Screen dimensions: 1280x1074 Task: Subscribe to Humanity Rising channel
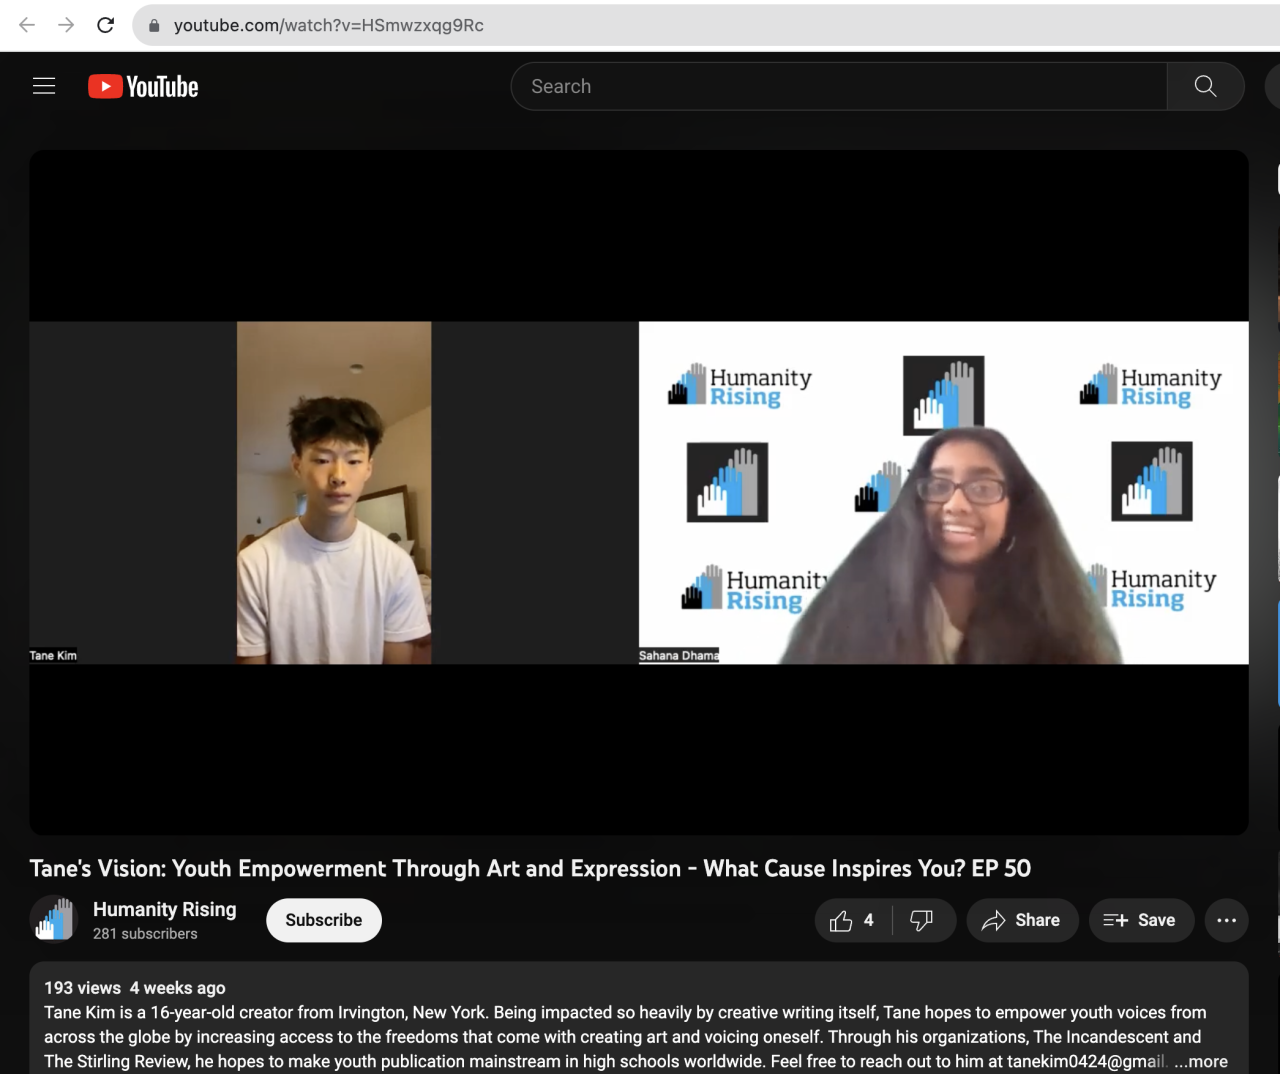pyautogui.click(x=324, y=920)
